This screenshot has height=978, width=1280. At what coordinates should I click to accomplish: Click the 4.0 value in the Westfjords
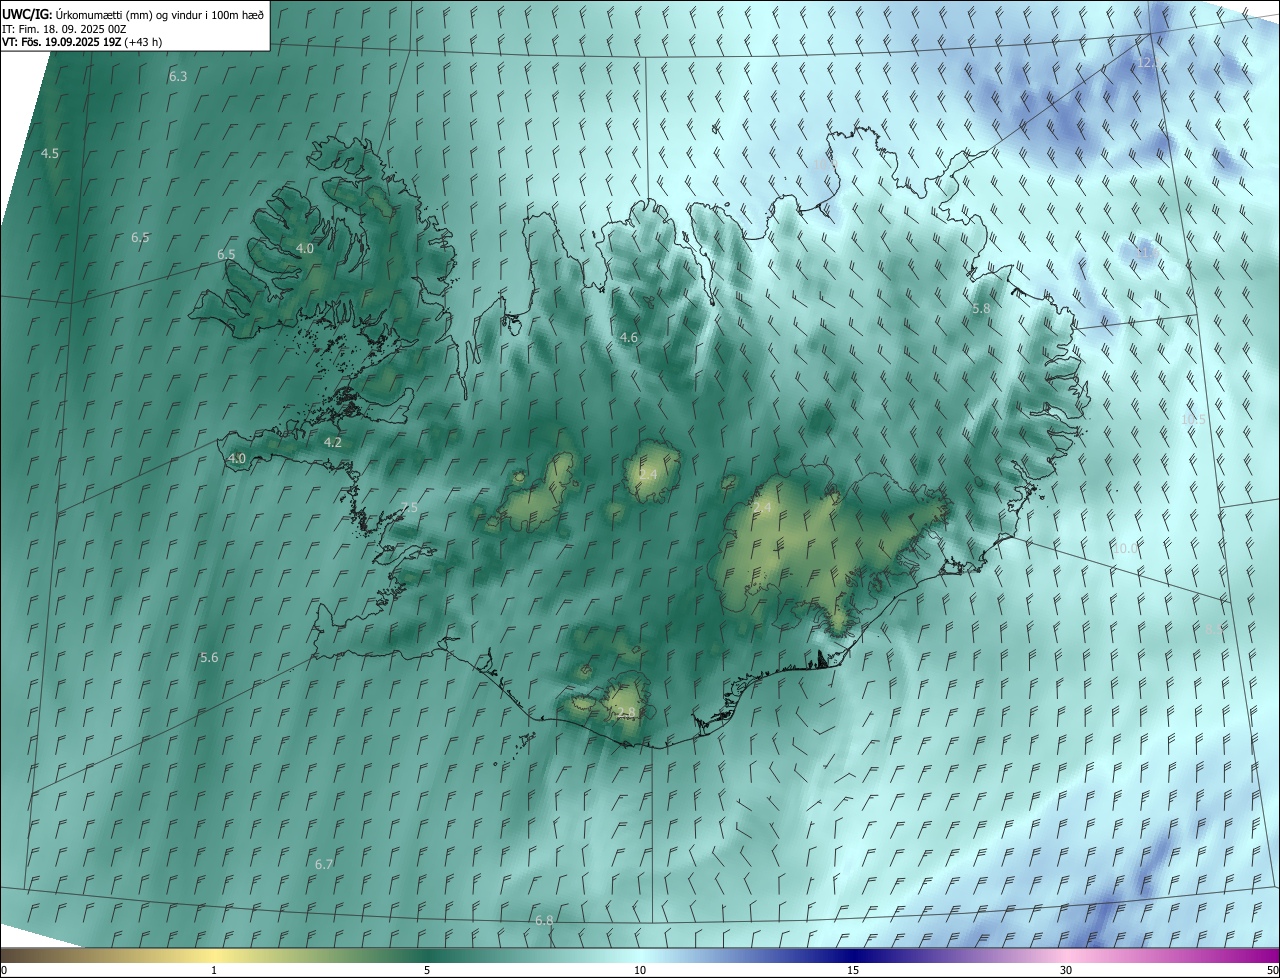click(305, 248)
